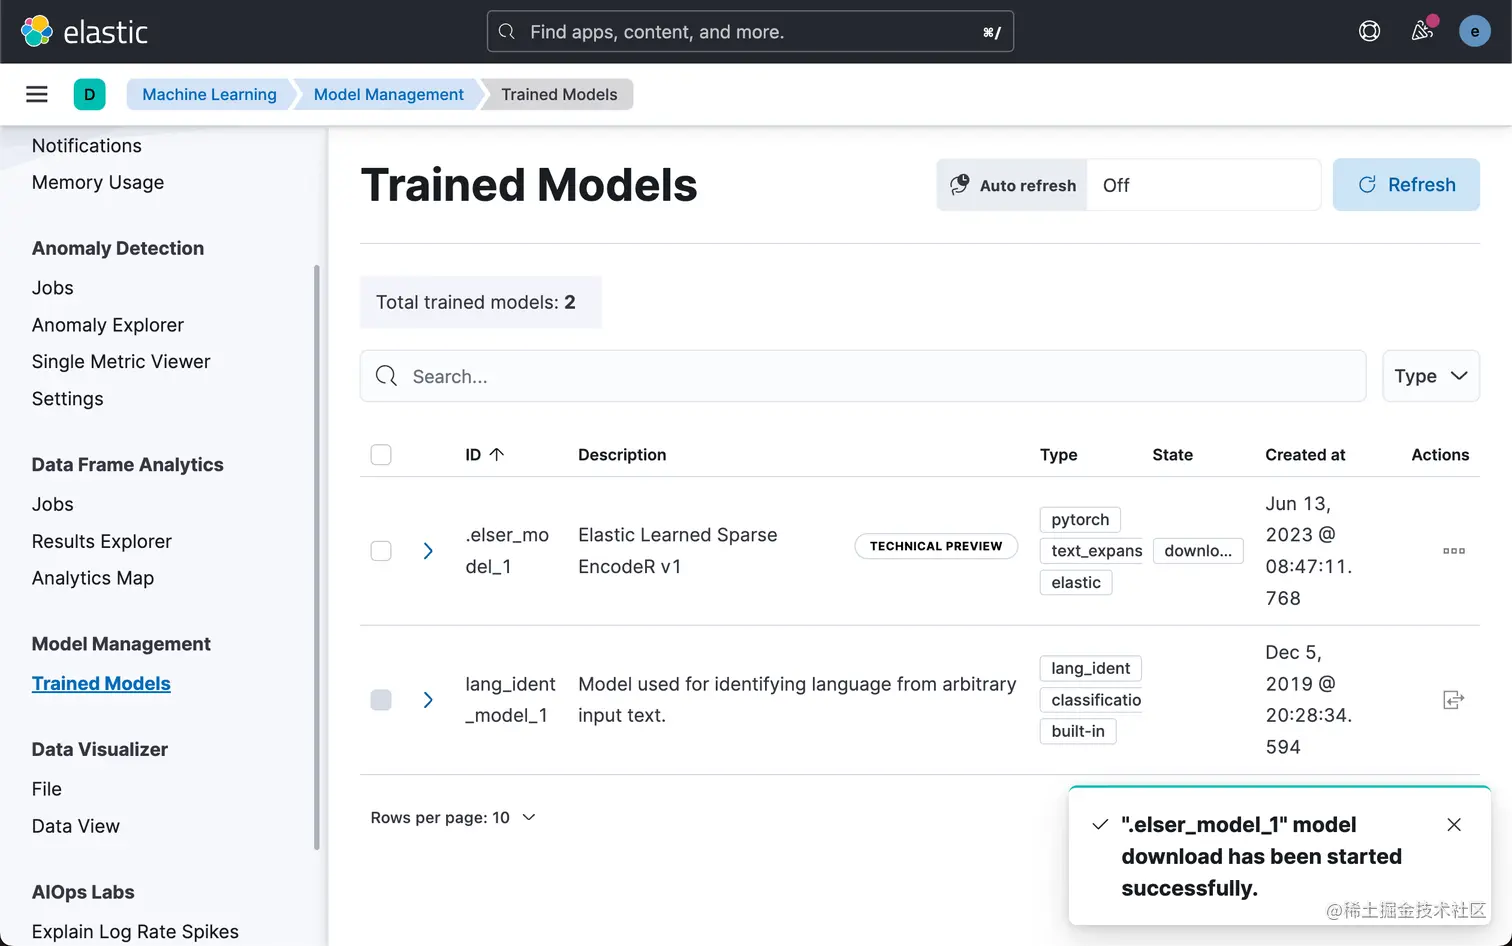Open Explain Log Rate Spikes
The image size is (1512, 946).
[135, 932]
